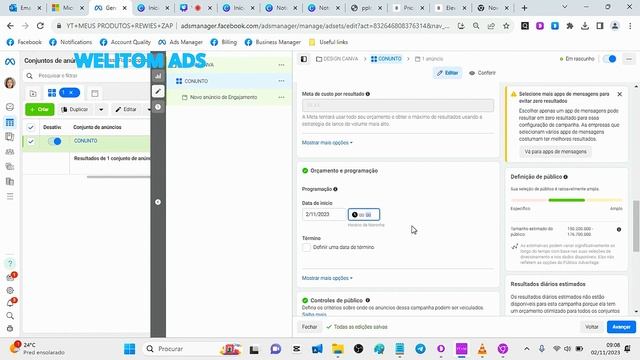Open the browser tab list chevron
640x360 pixels.
click(564, 7)
